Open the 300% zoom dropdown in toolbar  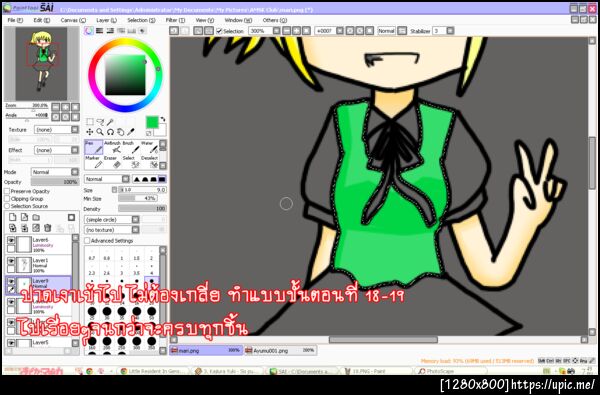276,31
